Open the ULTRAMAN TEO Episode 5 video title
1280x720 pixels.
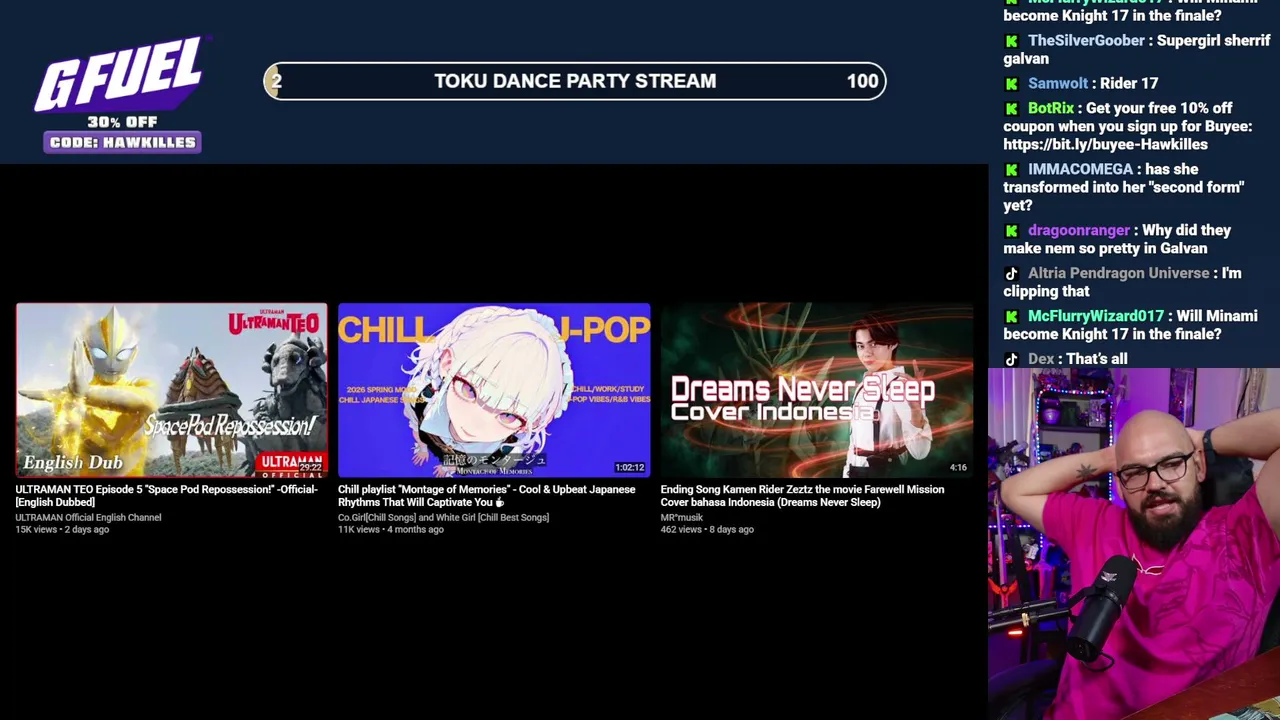point(166,496)
